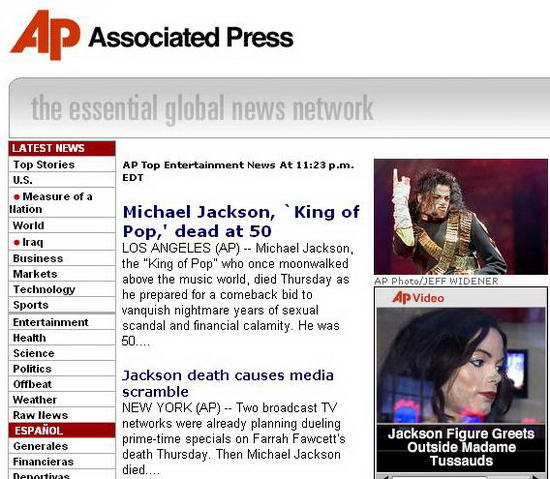
Task: Click the Michael Jackson concert photo
Action: click(x=461, y=217)
